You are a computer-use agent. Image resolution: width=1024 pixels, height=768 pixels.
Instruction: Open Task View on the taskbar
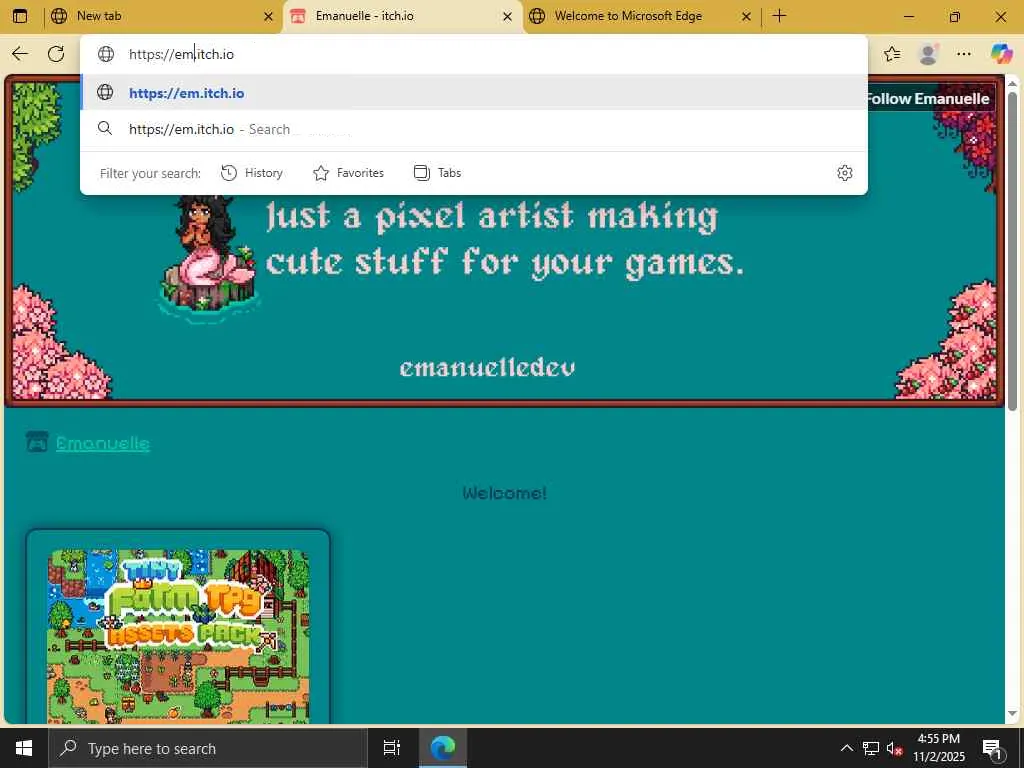tap(392, 748)
